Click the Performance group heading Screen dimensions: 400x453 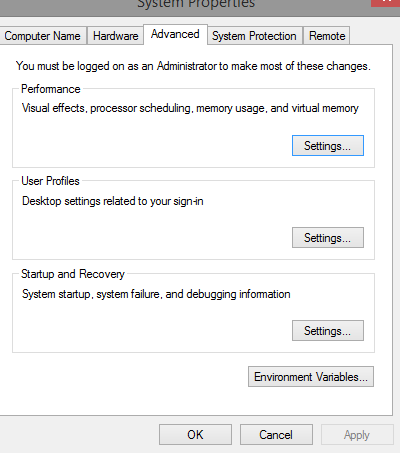(51, 89)
